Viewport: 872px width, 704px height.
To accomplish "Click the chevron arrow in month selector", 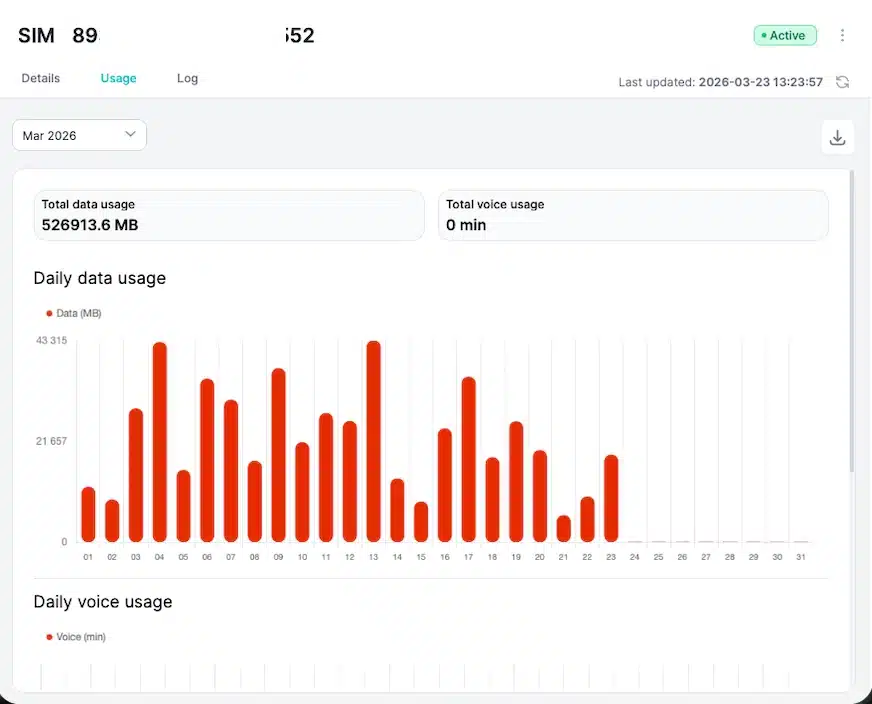I will point(130,134).
